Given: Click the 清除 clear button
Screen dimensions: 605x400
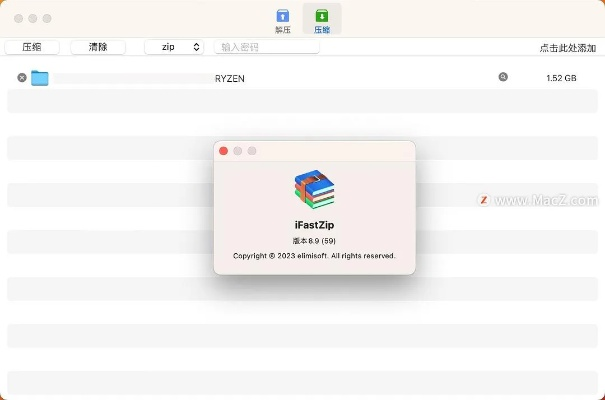Looking at the screenshot, I should [98, 47].
